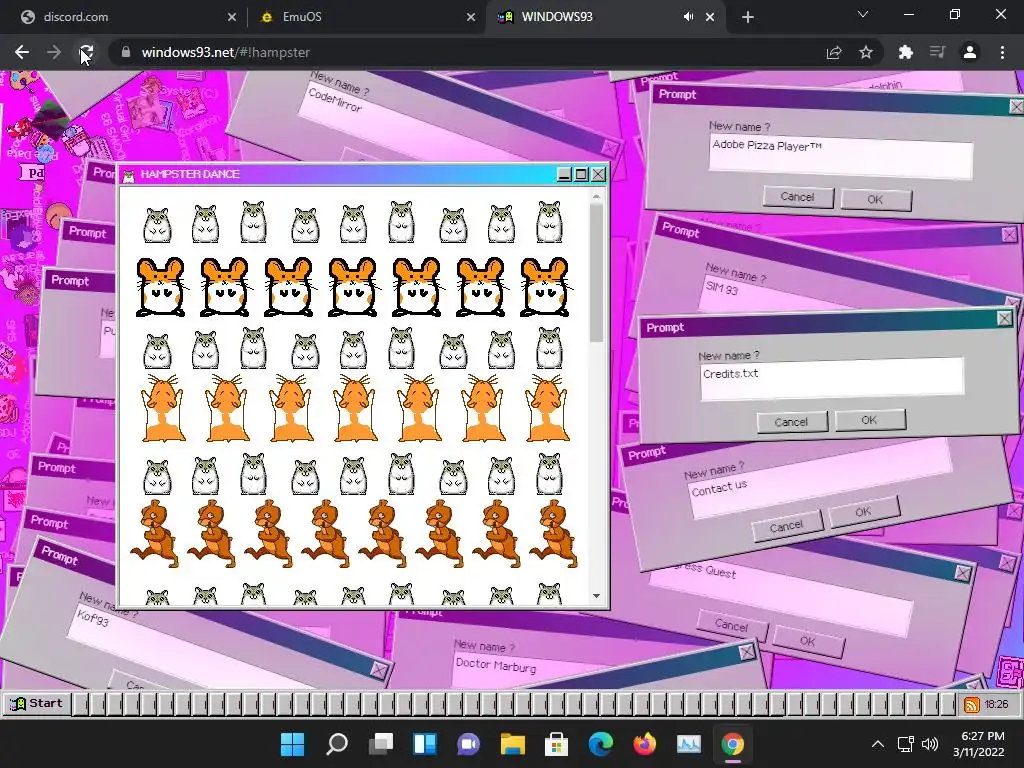Go forward in browser history

point(54,52)
